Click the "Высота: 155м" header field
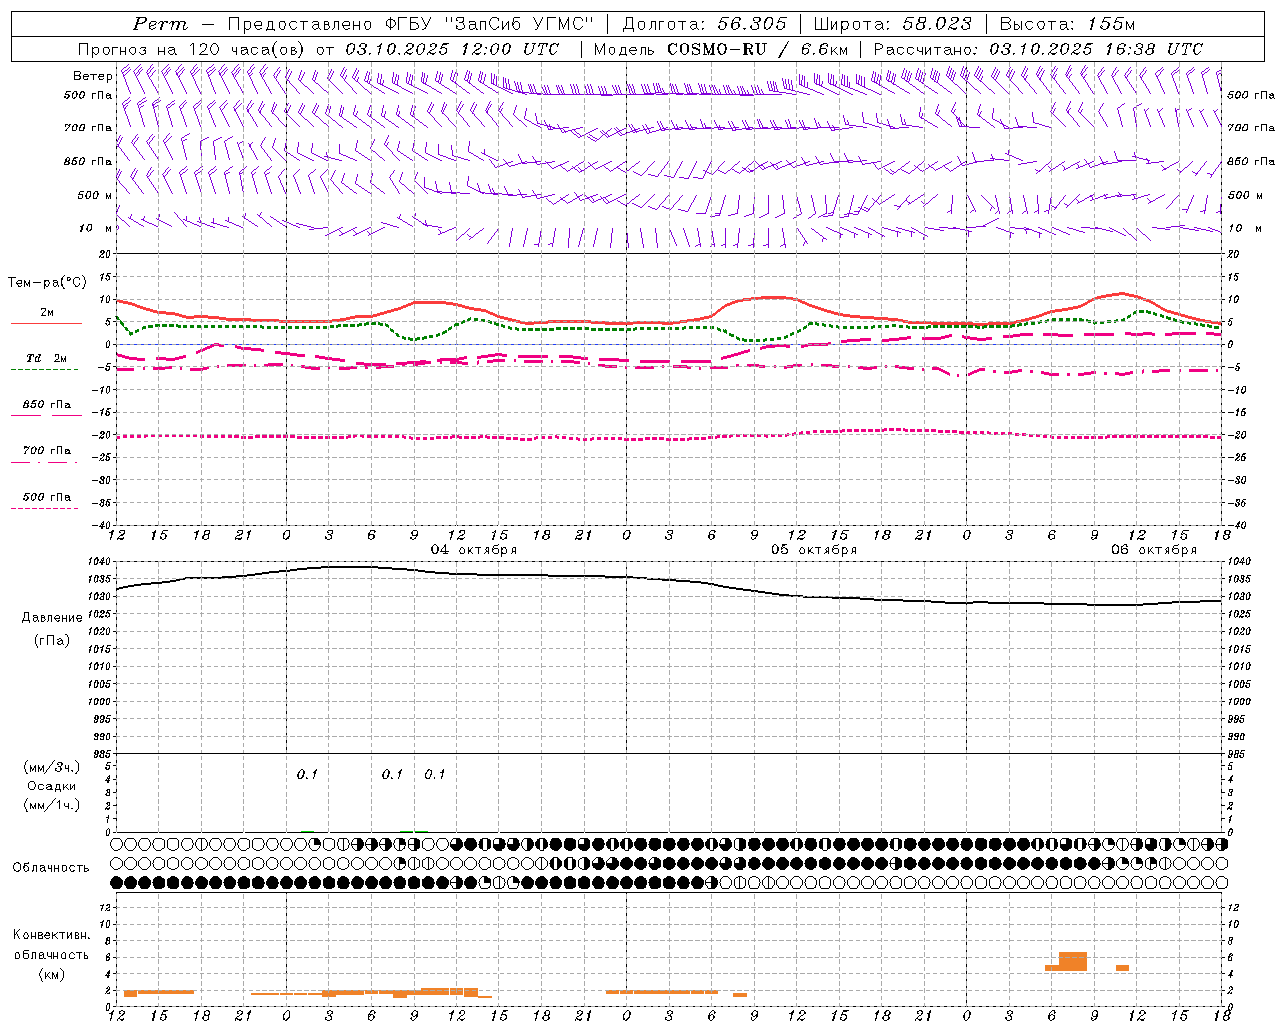 pos(1068,24)
